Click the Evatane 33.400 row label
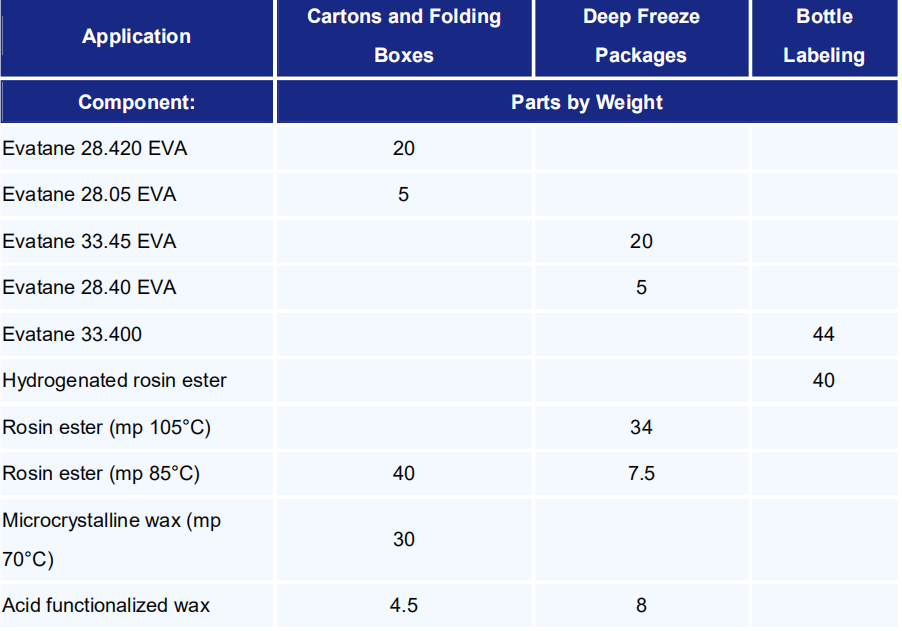This screenshot has width=902, height=631. click(72, 334)
